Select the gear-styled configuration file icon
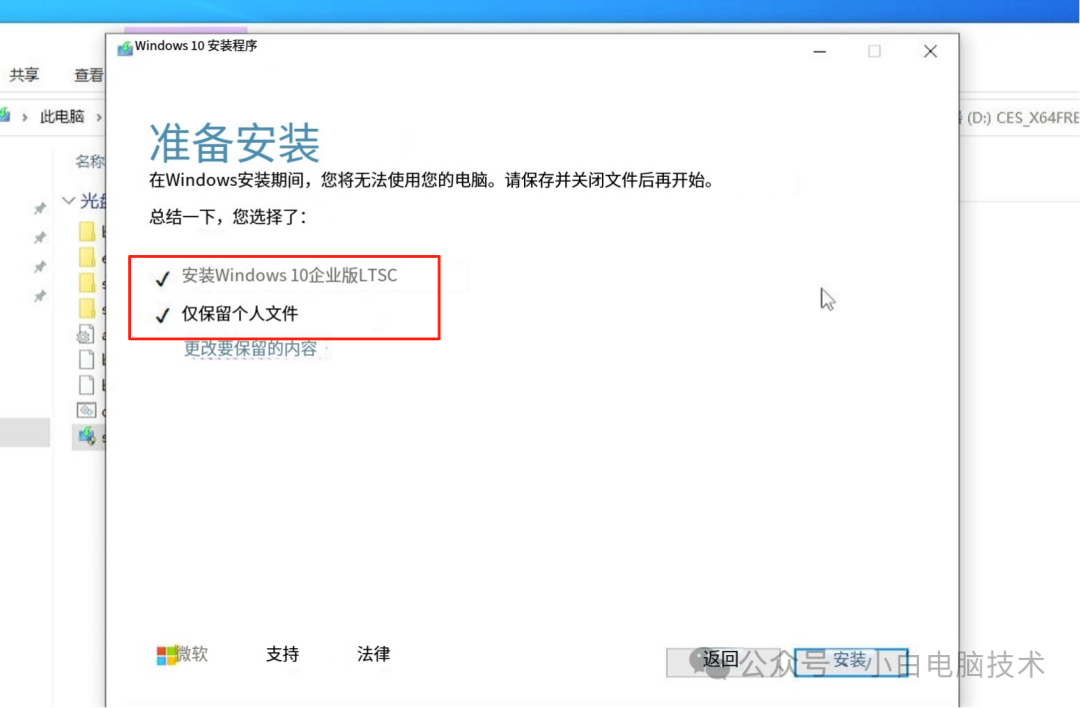Viewport: 1080px width, 708px height. pyautogui.click(x=85, y=333)
